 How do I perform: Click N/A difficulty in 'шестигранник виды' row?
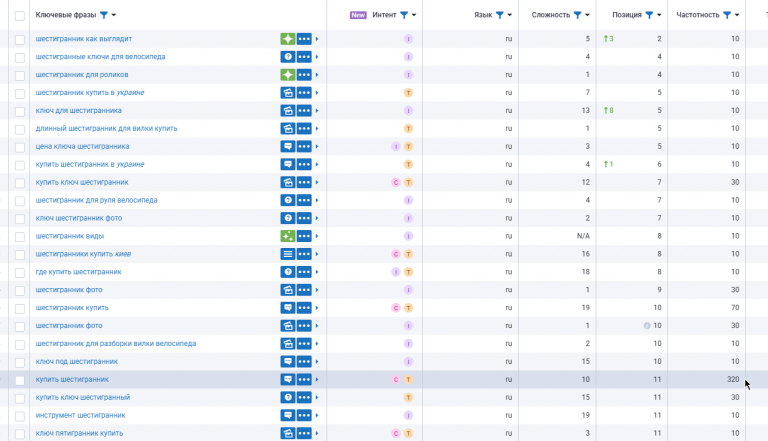pos(583,236)
